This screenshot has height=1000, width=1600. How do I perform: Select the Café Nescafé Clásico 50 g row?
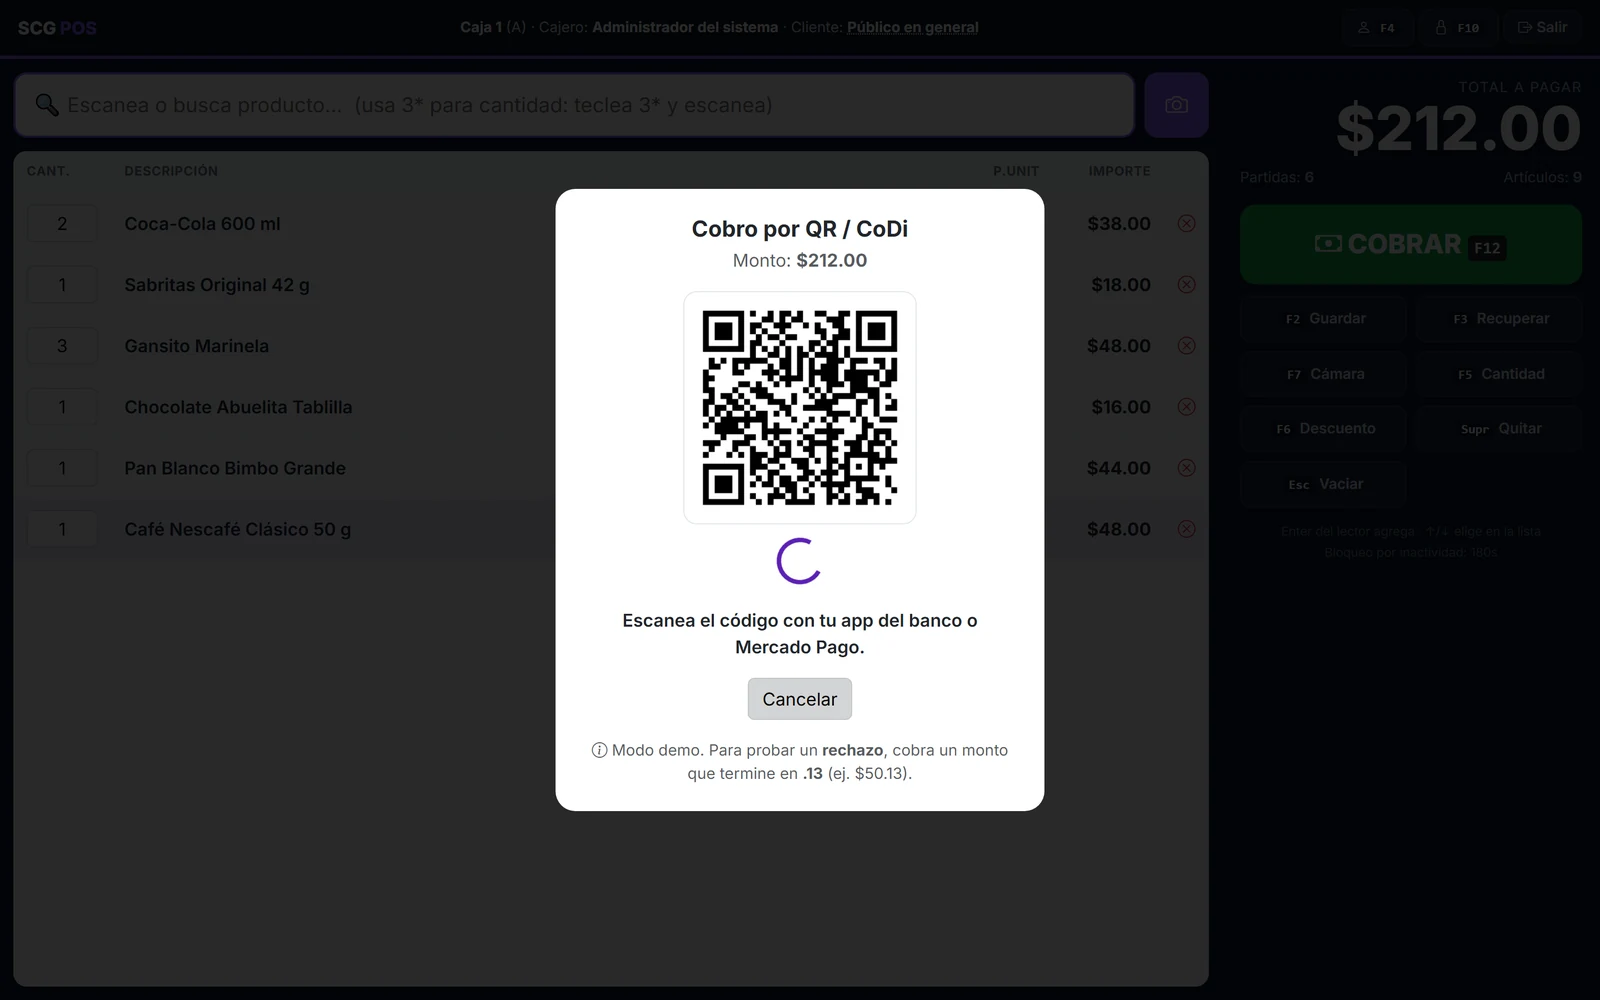pos(611,529)
